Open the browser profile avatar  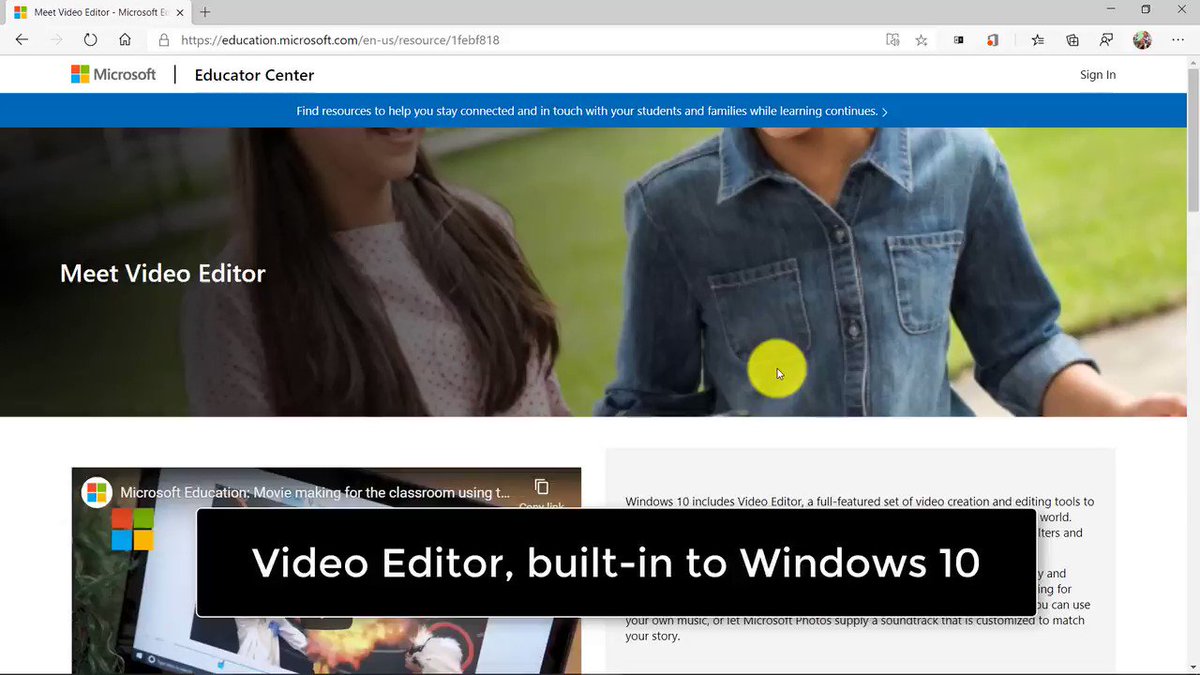coord(1142,40)
